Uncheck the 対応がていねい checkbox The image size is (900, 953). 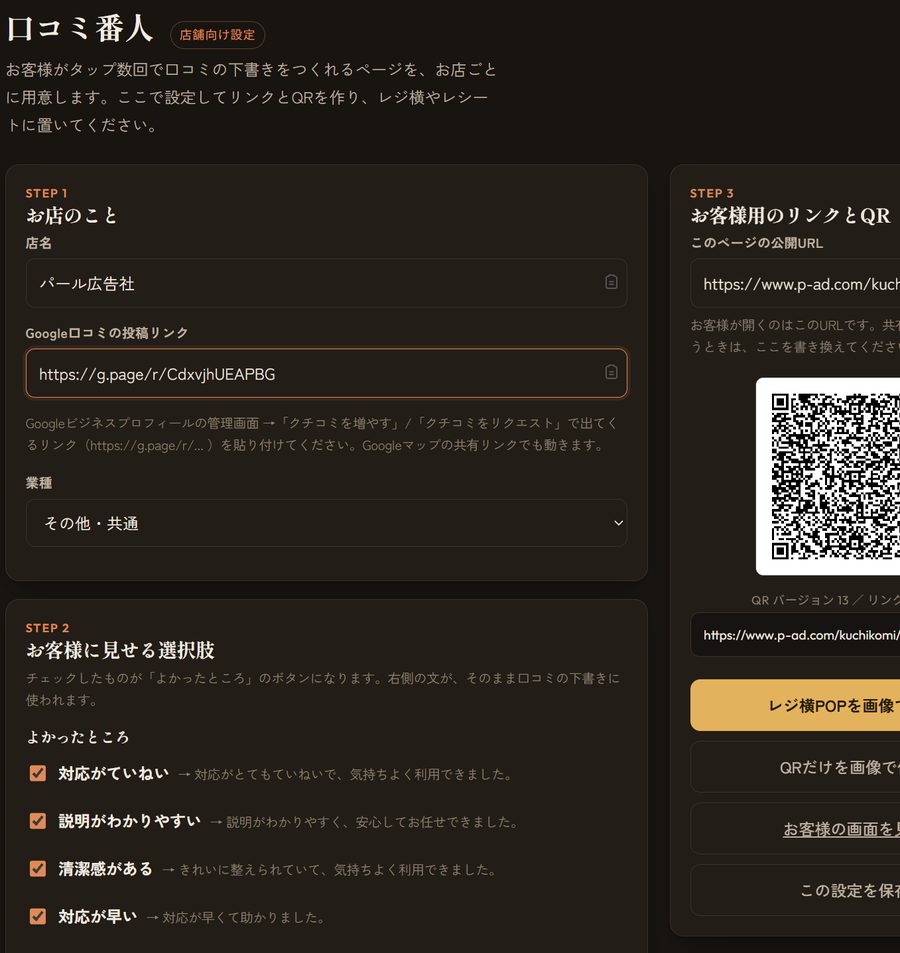38,773
